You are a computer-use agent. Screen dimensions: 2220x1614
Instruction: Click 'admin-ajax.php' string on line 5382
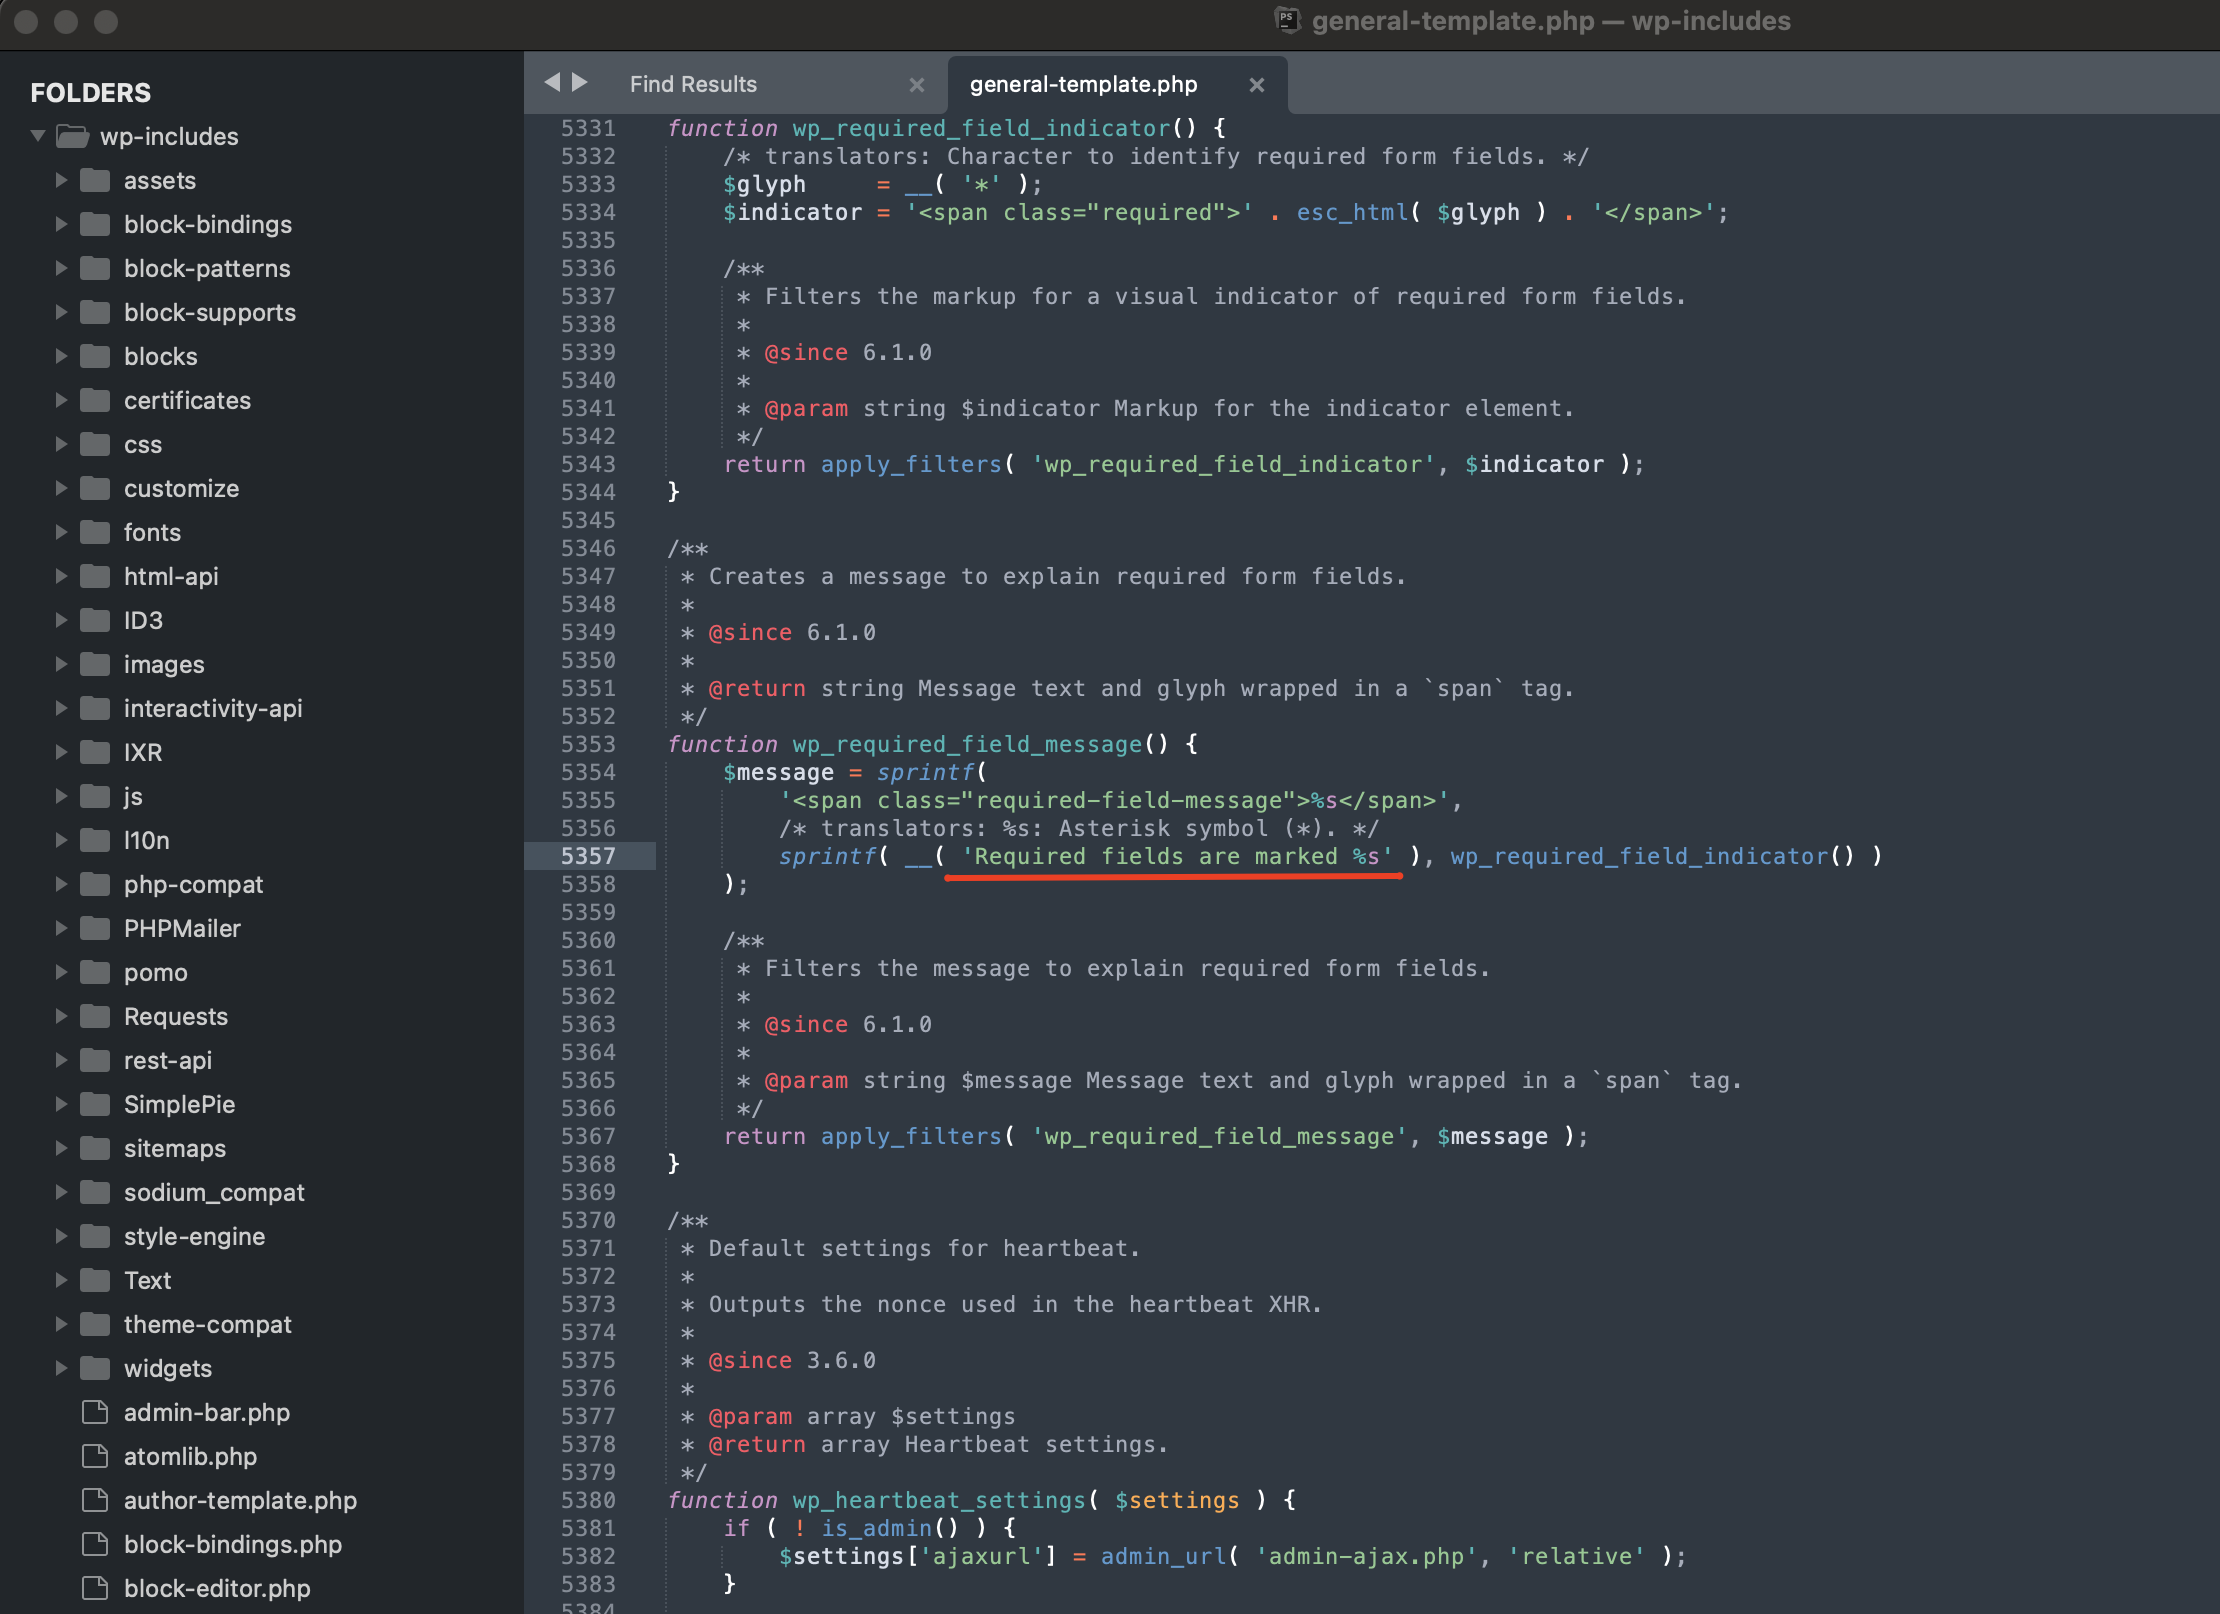[1367, 1556]
